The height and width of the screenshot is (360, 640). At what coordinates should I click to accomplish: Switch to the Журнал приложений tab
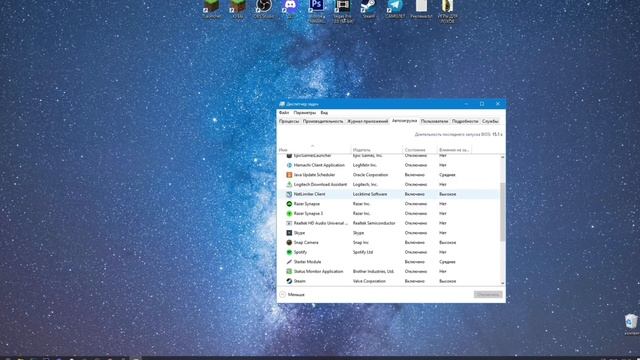click(367, 121)
